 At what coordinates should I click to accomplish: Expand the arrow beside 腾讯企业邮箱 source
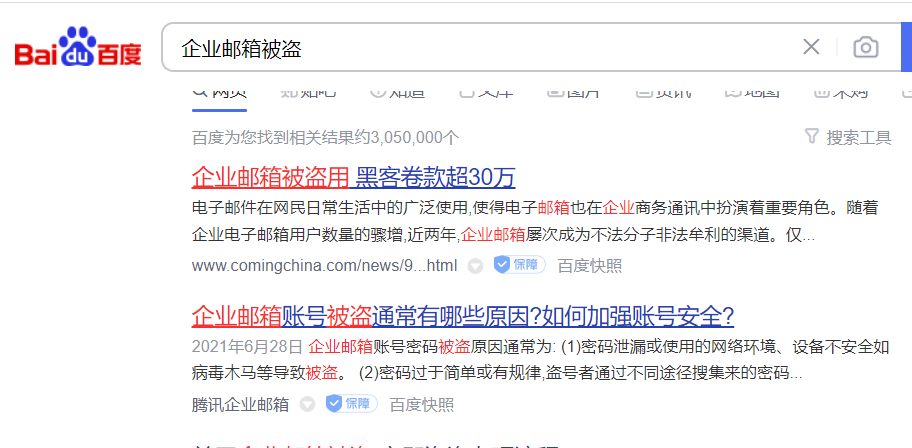(308, 405)
